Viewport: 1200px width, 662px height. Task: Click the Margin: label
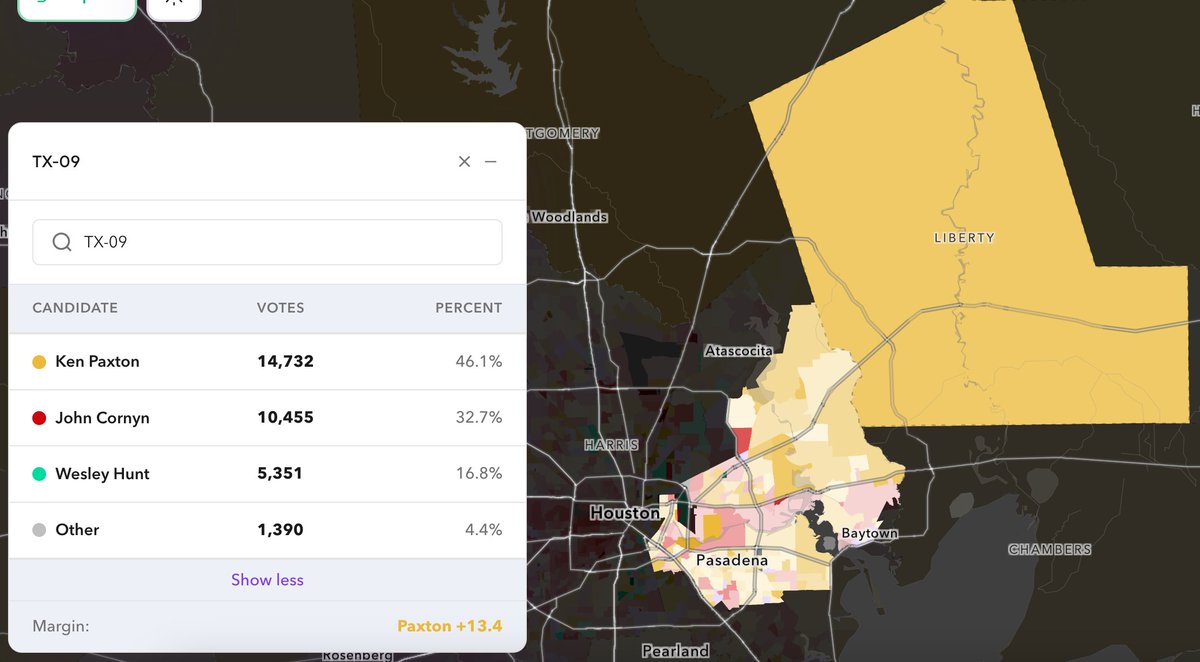(61, 627)
